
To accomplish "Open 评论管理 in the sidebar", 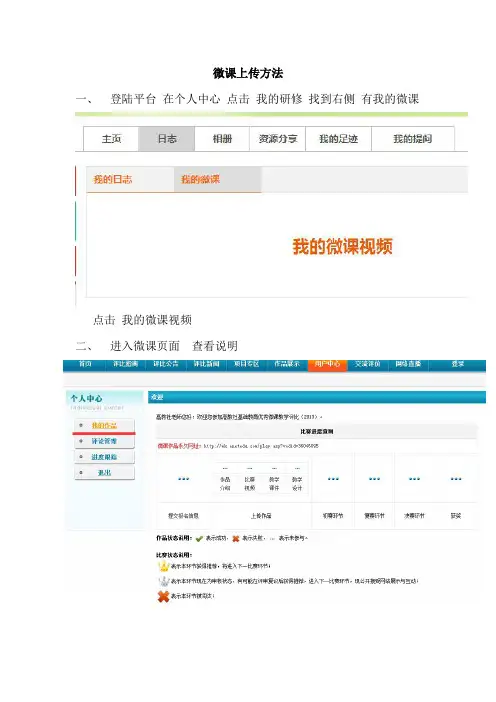I will (104, 441).
